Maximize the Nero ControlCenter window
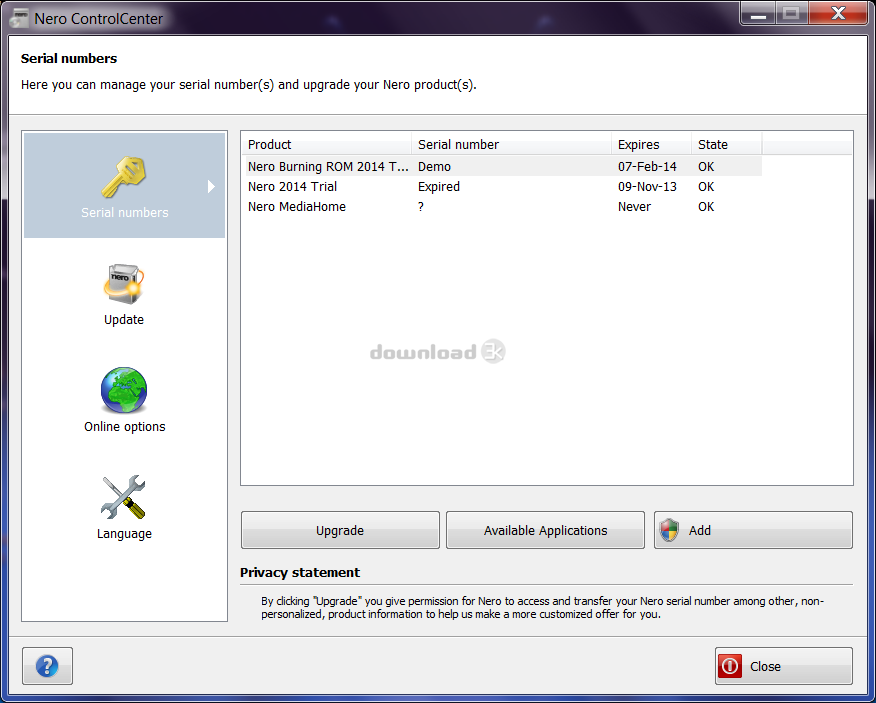876x703 pixels. 792,13
